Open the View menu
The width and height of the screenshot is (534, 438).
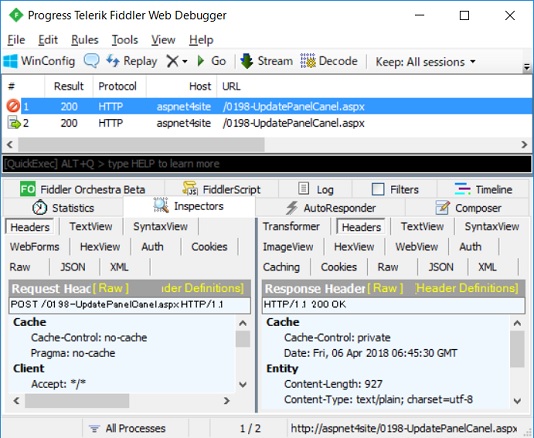pyautogui.click(x=163, y=40)
